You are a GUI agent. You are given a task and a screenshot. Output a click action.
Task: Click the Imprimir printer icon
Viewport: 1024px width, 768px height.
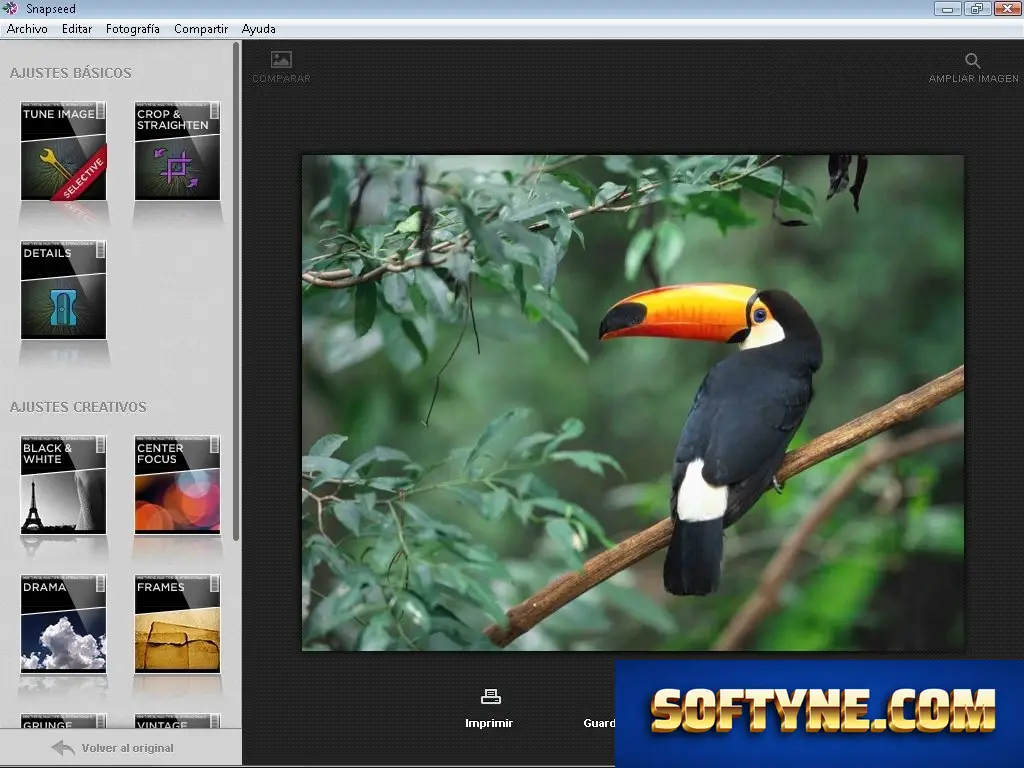point(490,697)
